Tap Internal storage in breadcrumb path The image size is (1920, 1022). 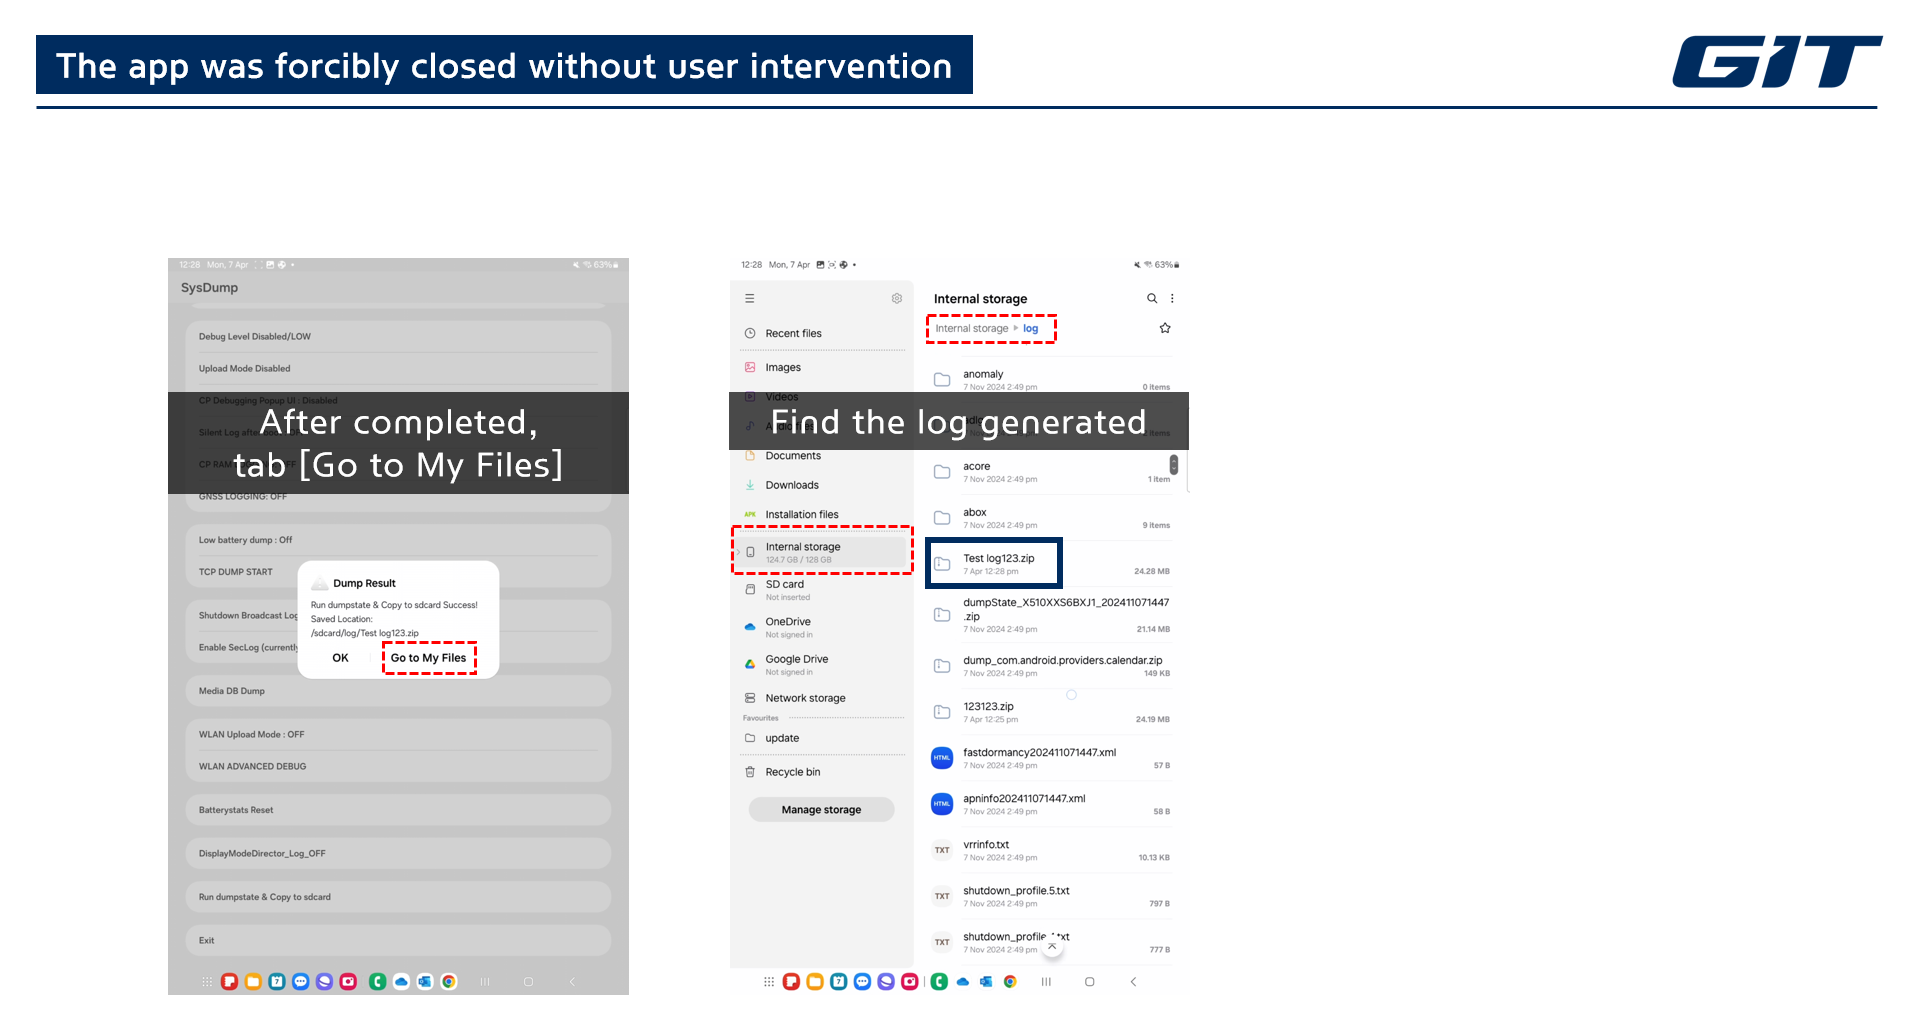(971, 328)
